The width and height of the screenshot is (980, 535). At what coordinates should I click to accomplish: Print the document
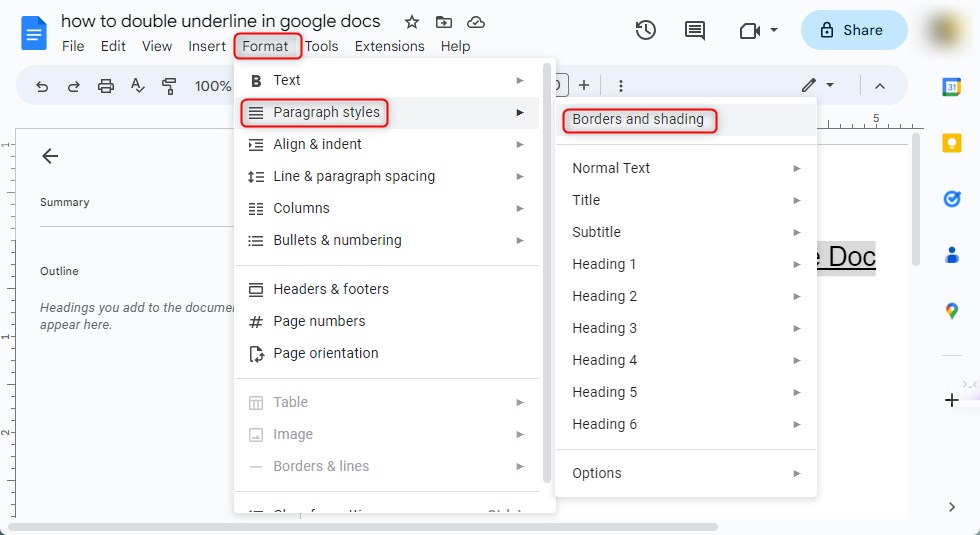(106, 86)
